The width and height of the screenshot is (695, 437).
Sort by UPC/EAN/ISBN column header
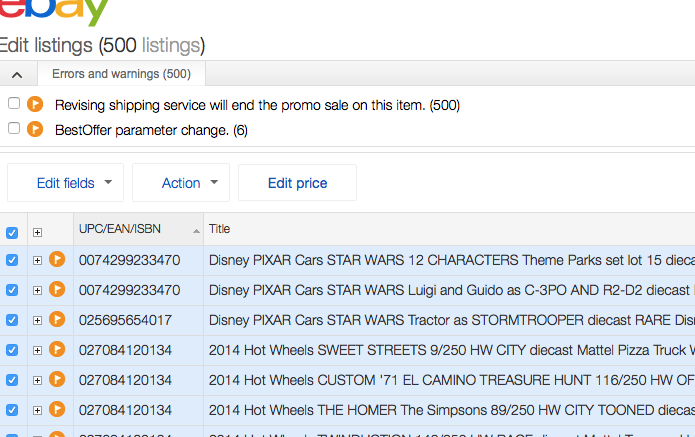pyautogui.click(x=120, y=229)
